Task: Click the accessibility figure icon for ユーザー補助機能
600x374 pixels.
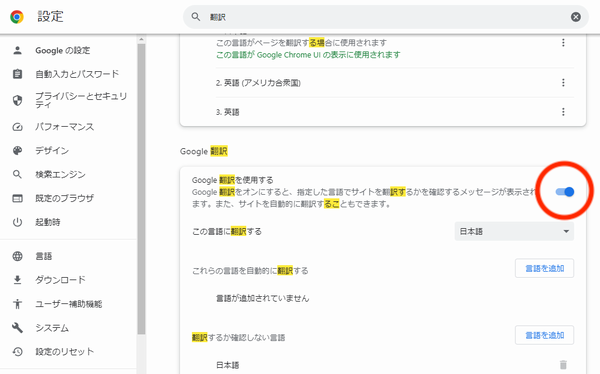Action: (x=17, y=304)
